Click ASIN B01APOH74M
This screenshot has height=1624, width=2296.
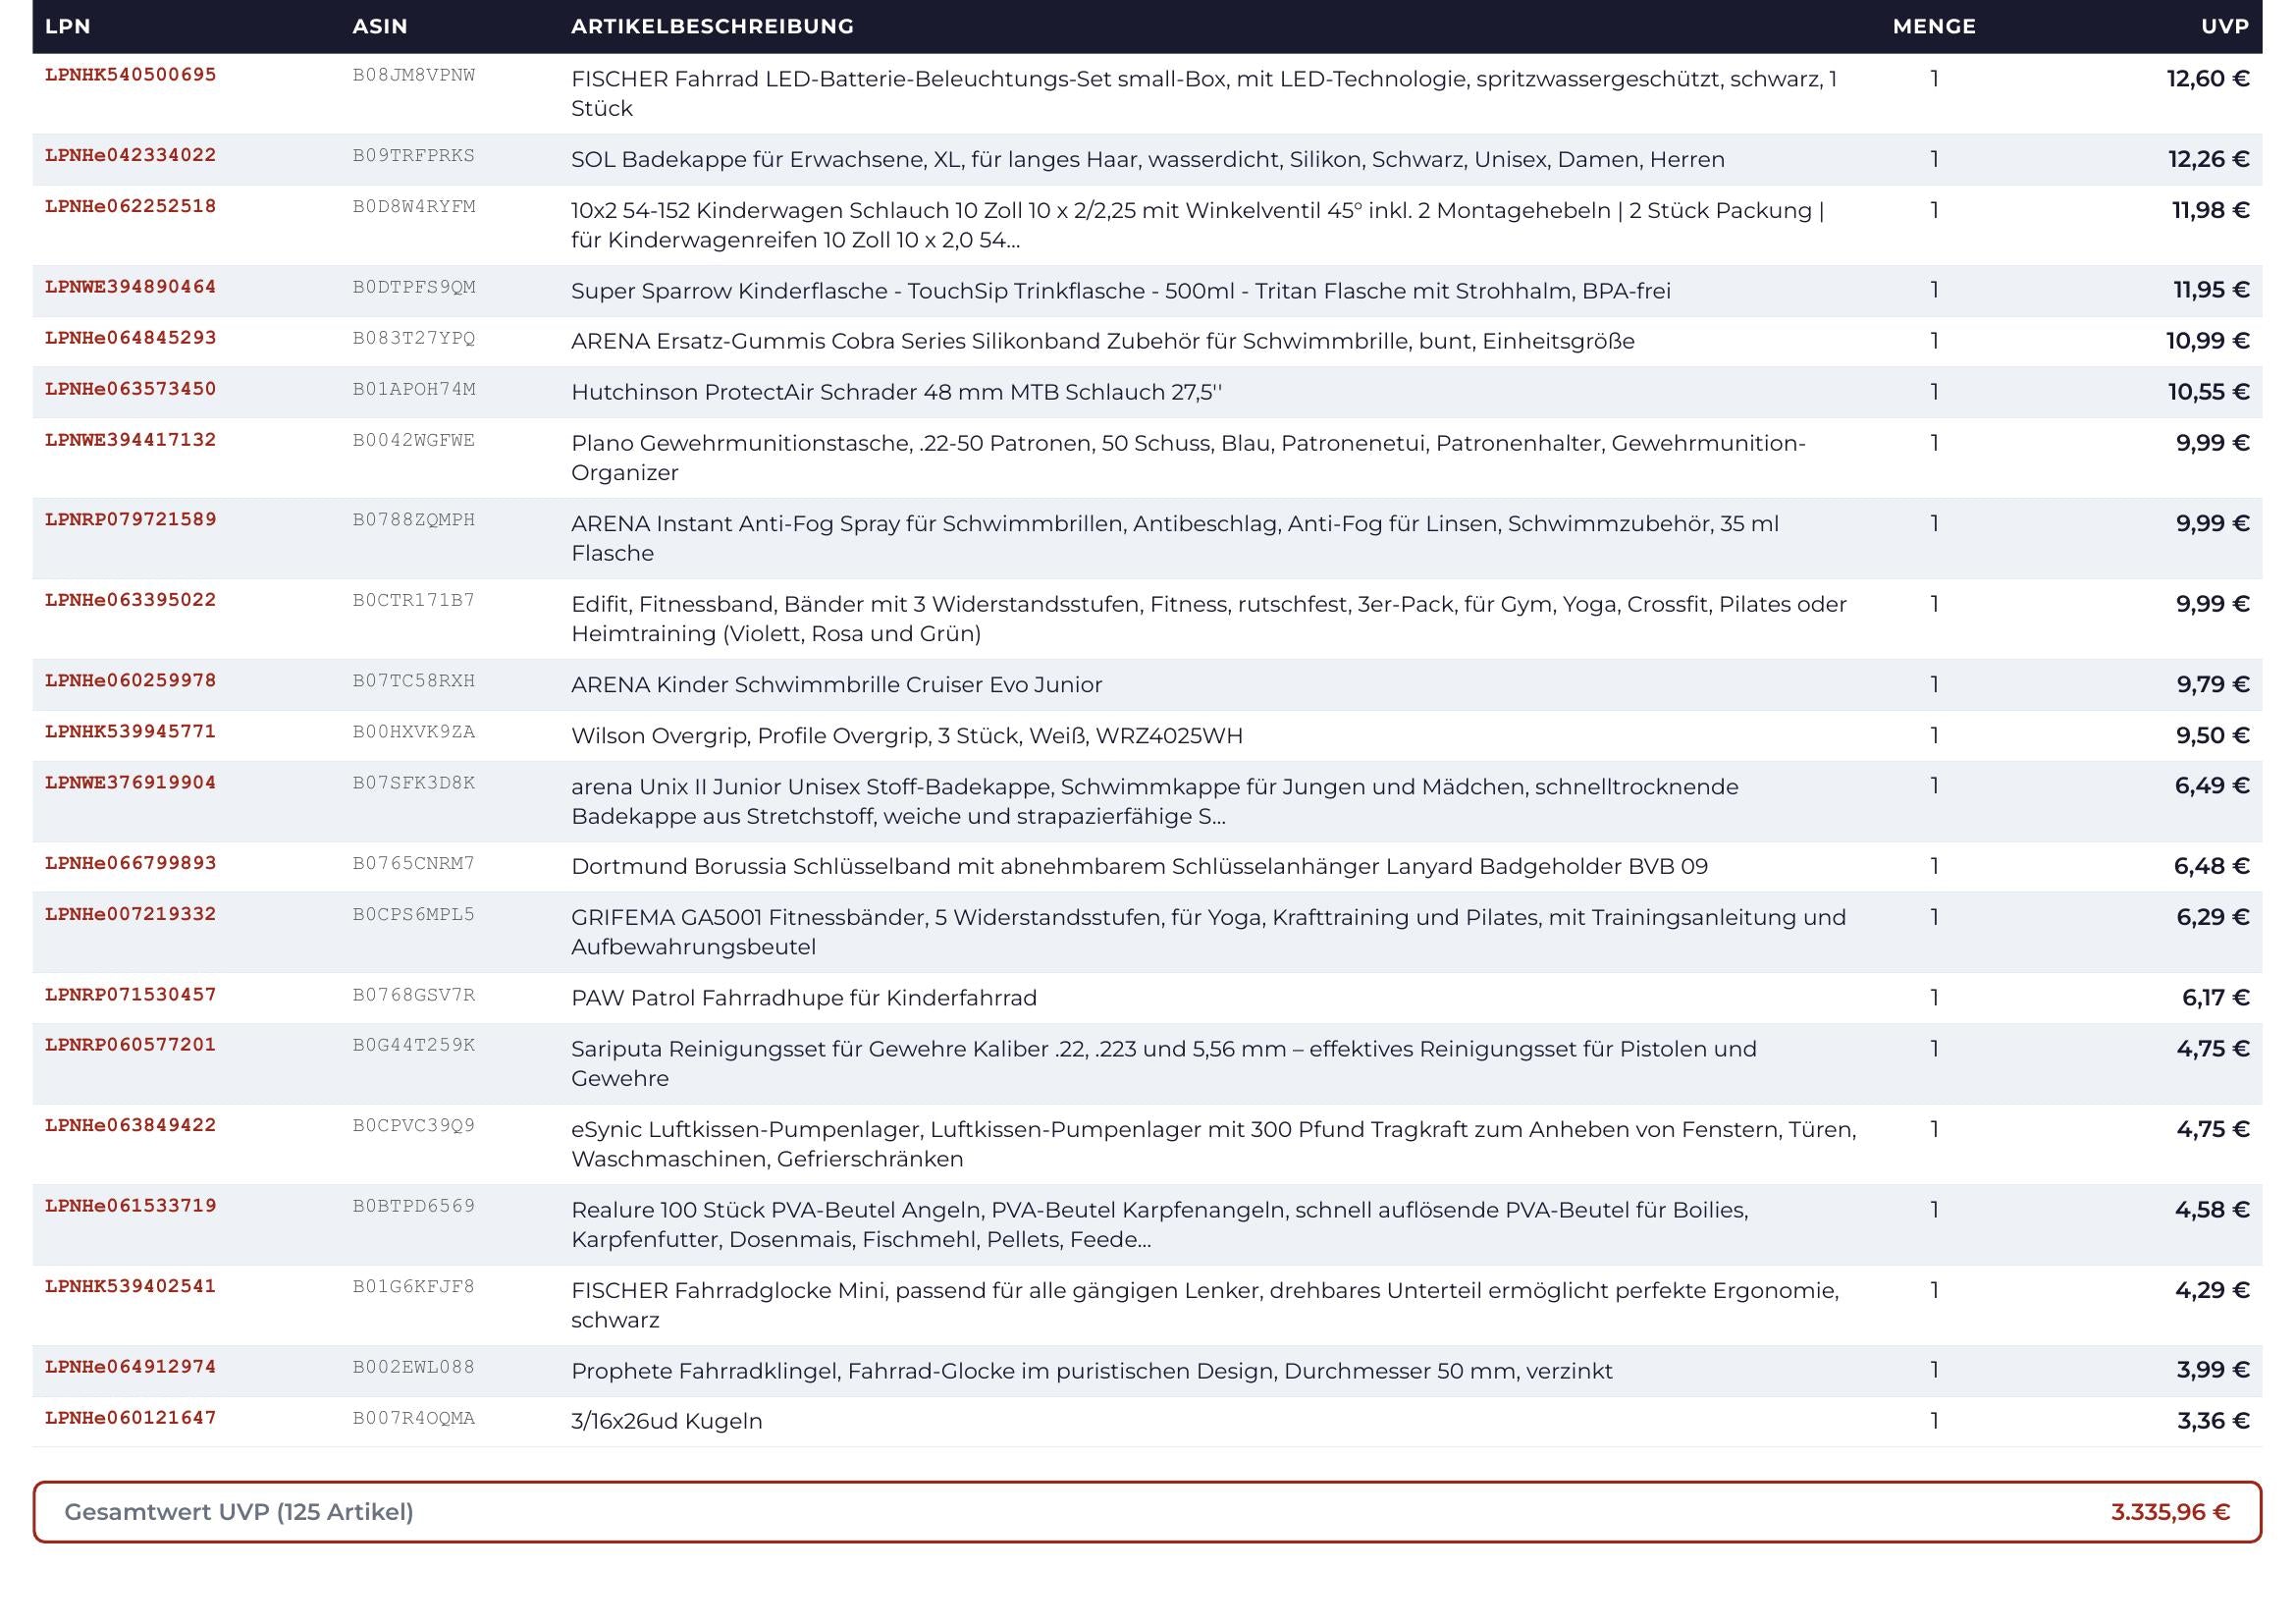click(x=414, y=390)
